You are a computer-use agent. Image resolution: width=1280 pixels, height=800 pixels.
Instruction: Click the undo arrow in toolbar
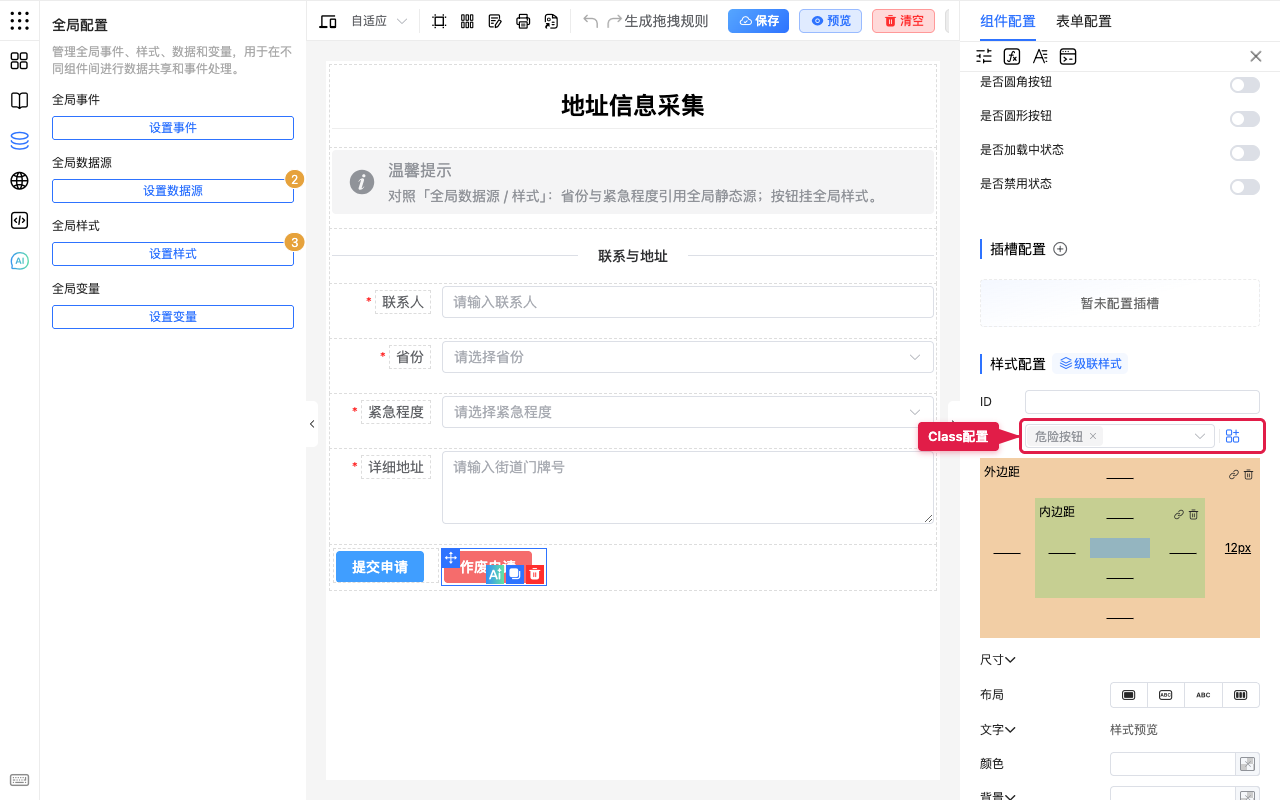tap(591, 21)
